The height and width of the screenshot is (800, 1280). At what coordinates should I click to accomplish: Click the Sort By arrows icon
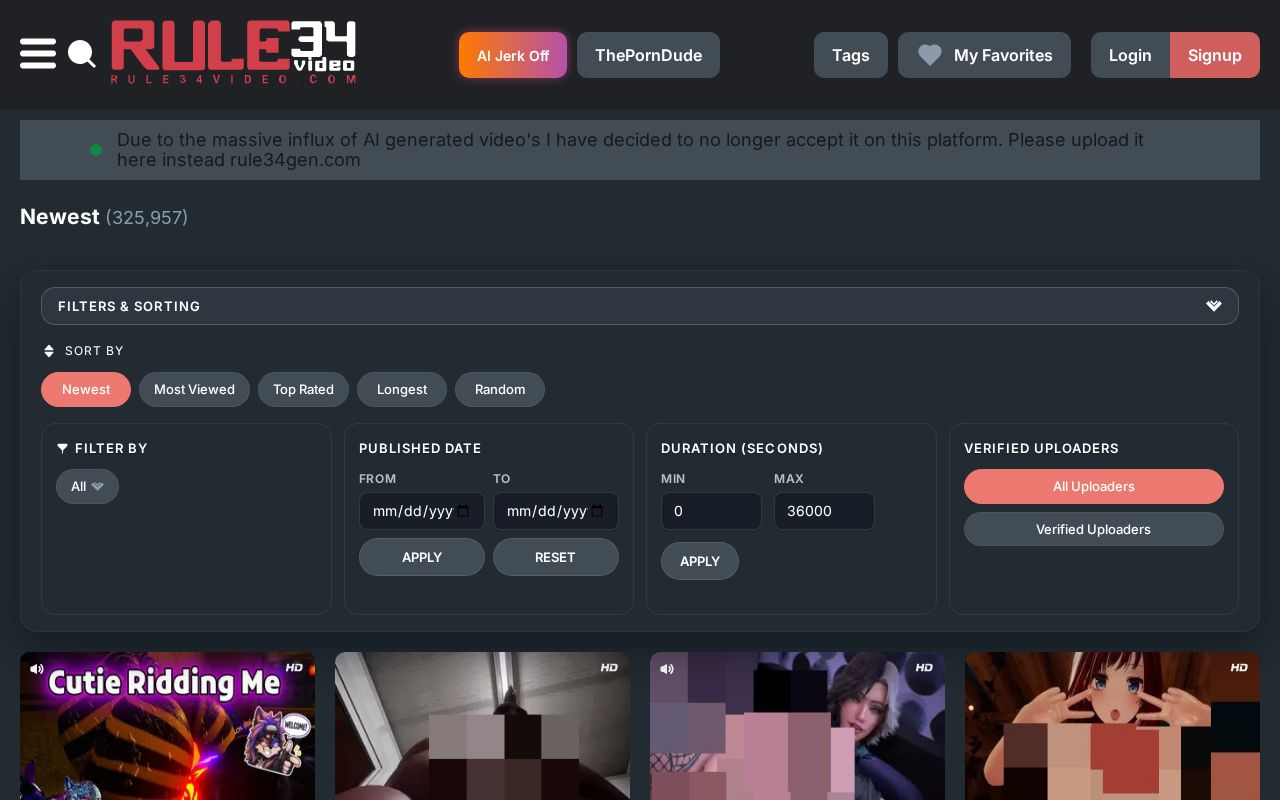coord(49,351)
